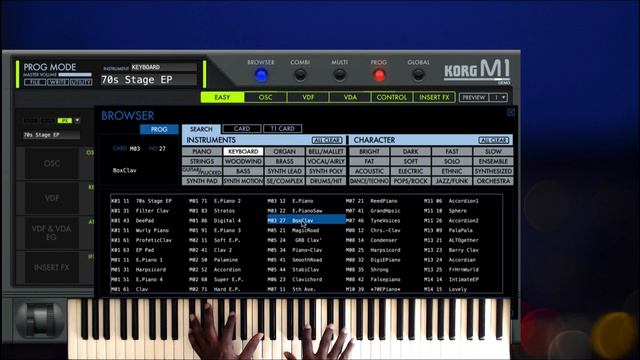Open the EASY edit tab

coord(222,97)
